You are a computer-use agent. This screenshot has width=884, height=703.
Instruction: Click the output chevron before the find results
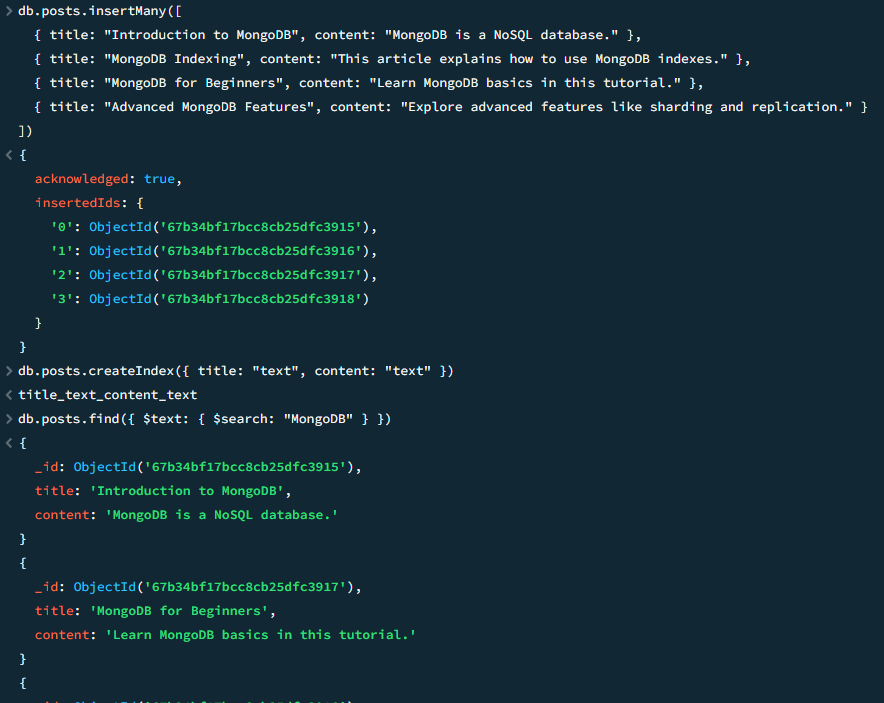click(9, 443)
